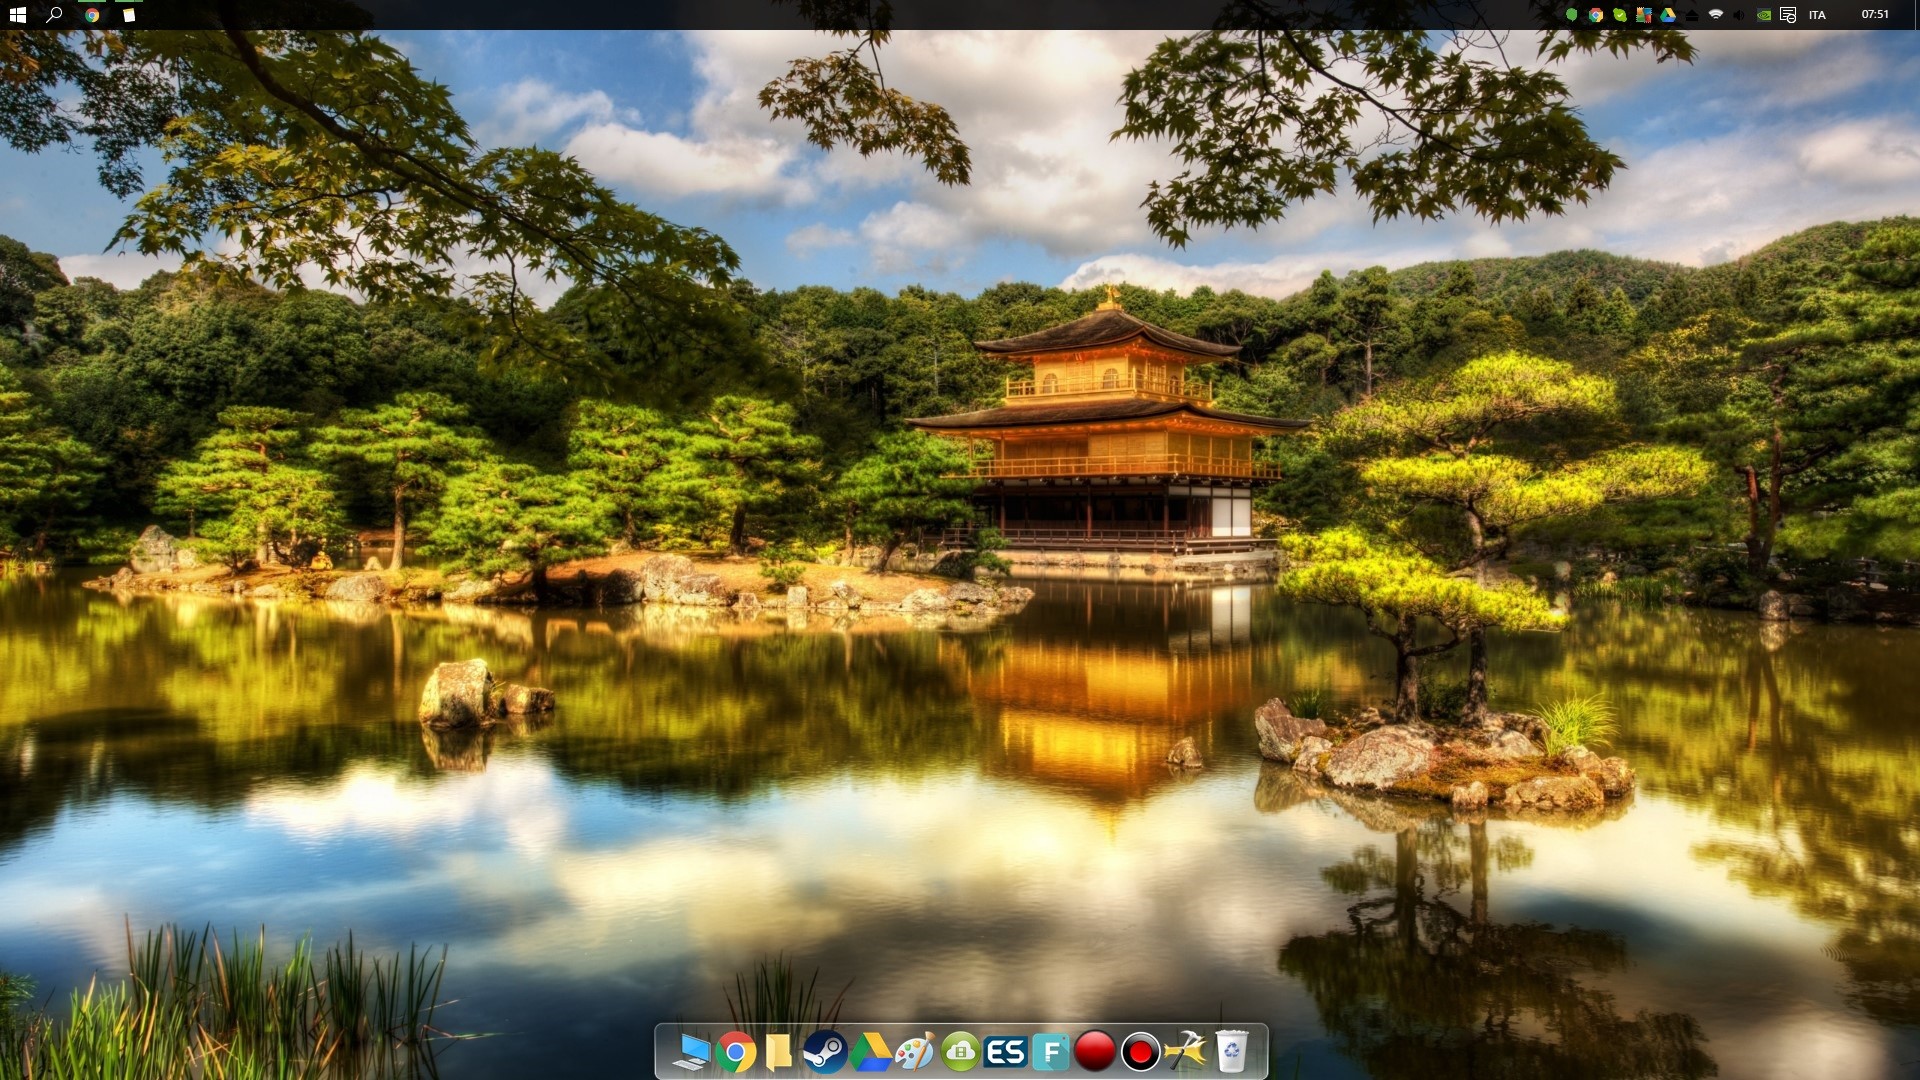Viewport: 1920px width, 1080px height.
Task: Switch to Chrome in the top taskbar
Action: tap(92, 15)
